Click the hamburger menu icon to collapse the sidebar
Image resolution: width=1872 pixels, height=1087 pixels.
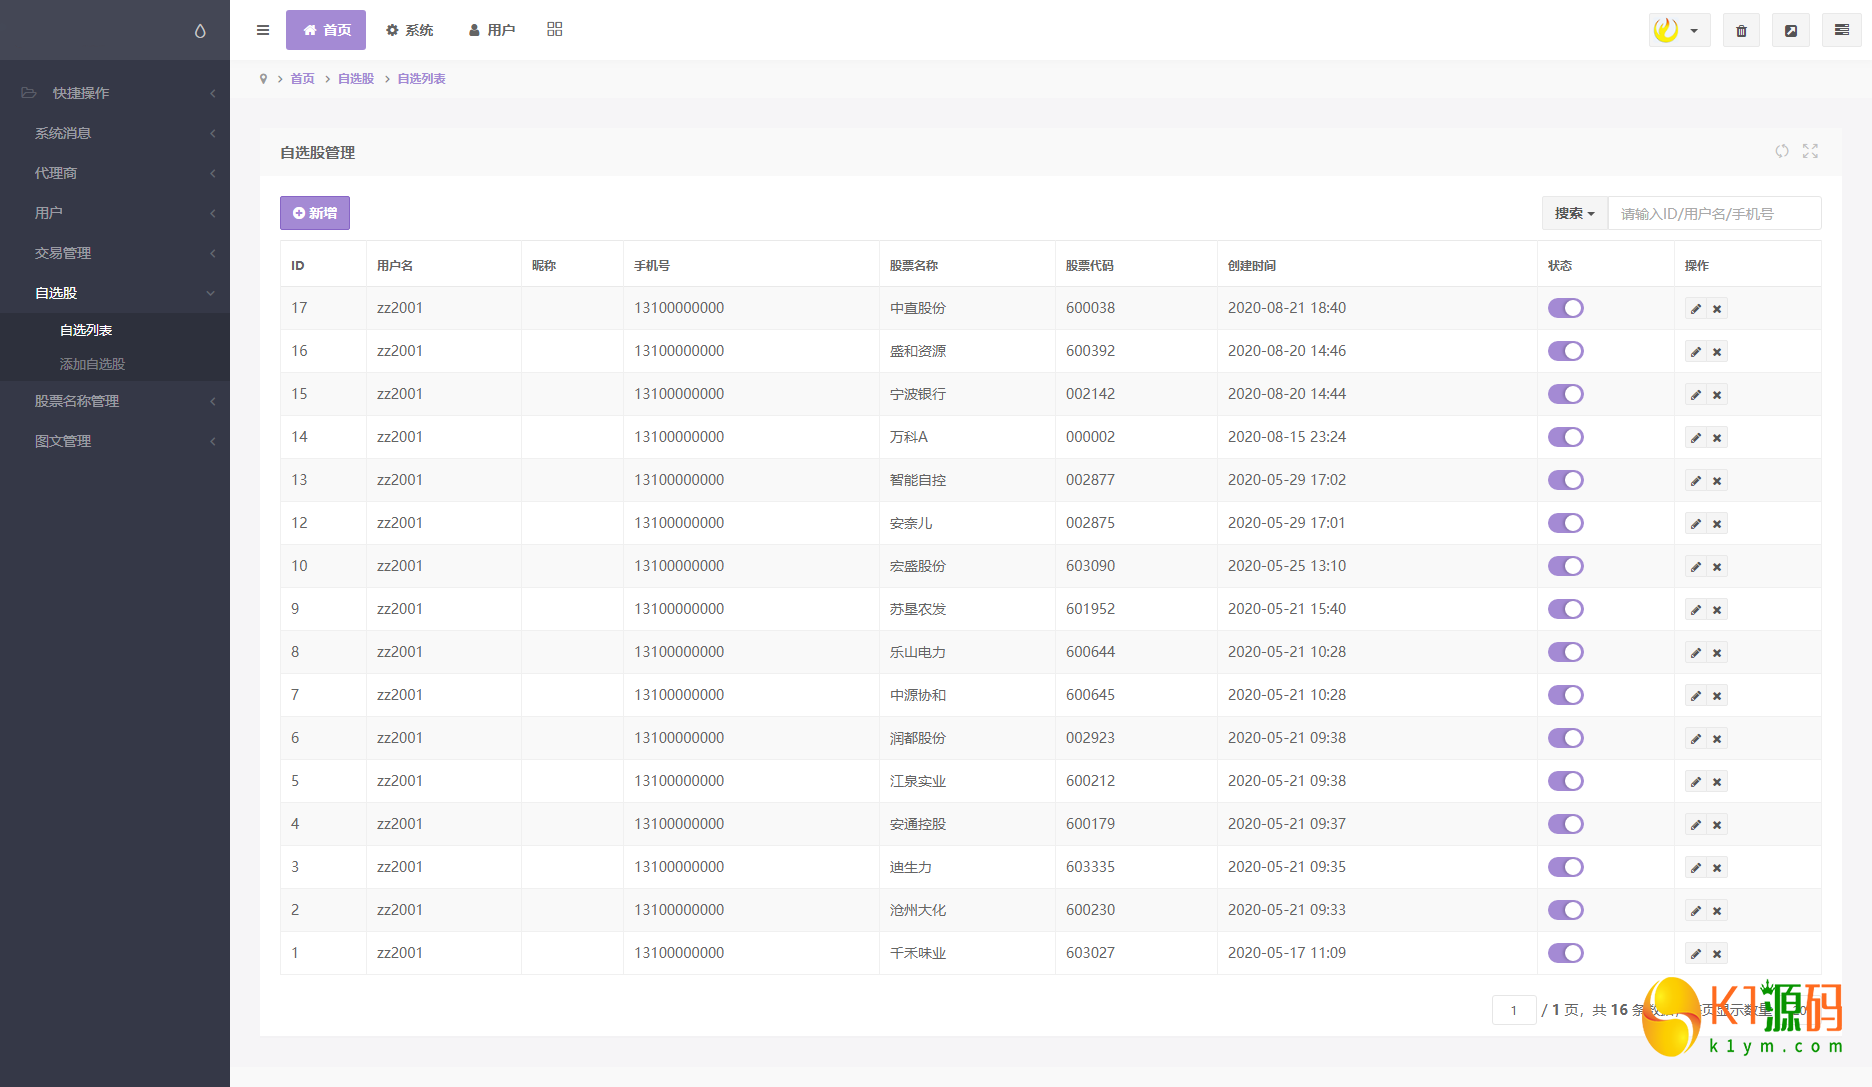[x=263, y=30]
